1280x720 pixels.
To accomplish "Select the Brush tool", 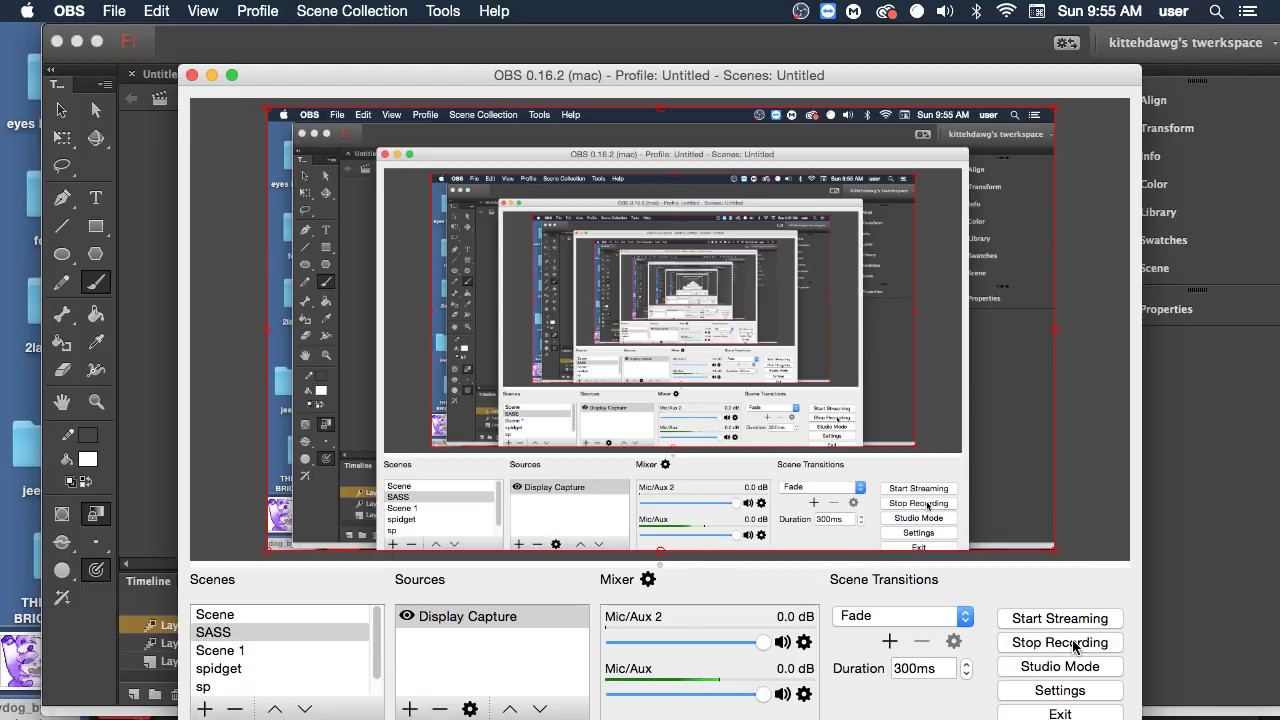I will click(96, 283).
